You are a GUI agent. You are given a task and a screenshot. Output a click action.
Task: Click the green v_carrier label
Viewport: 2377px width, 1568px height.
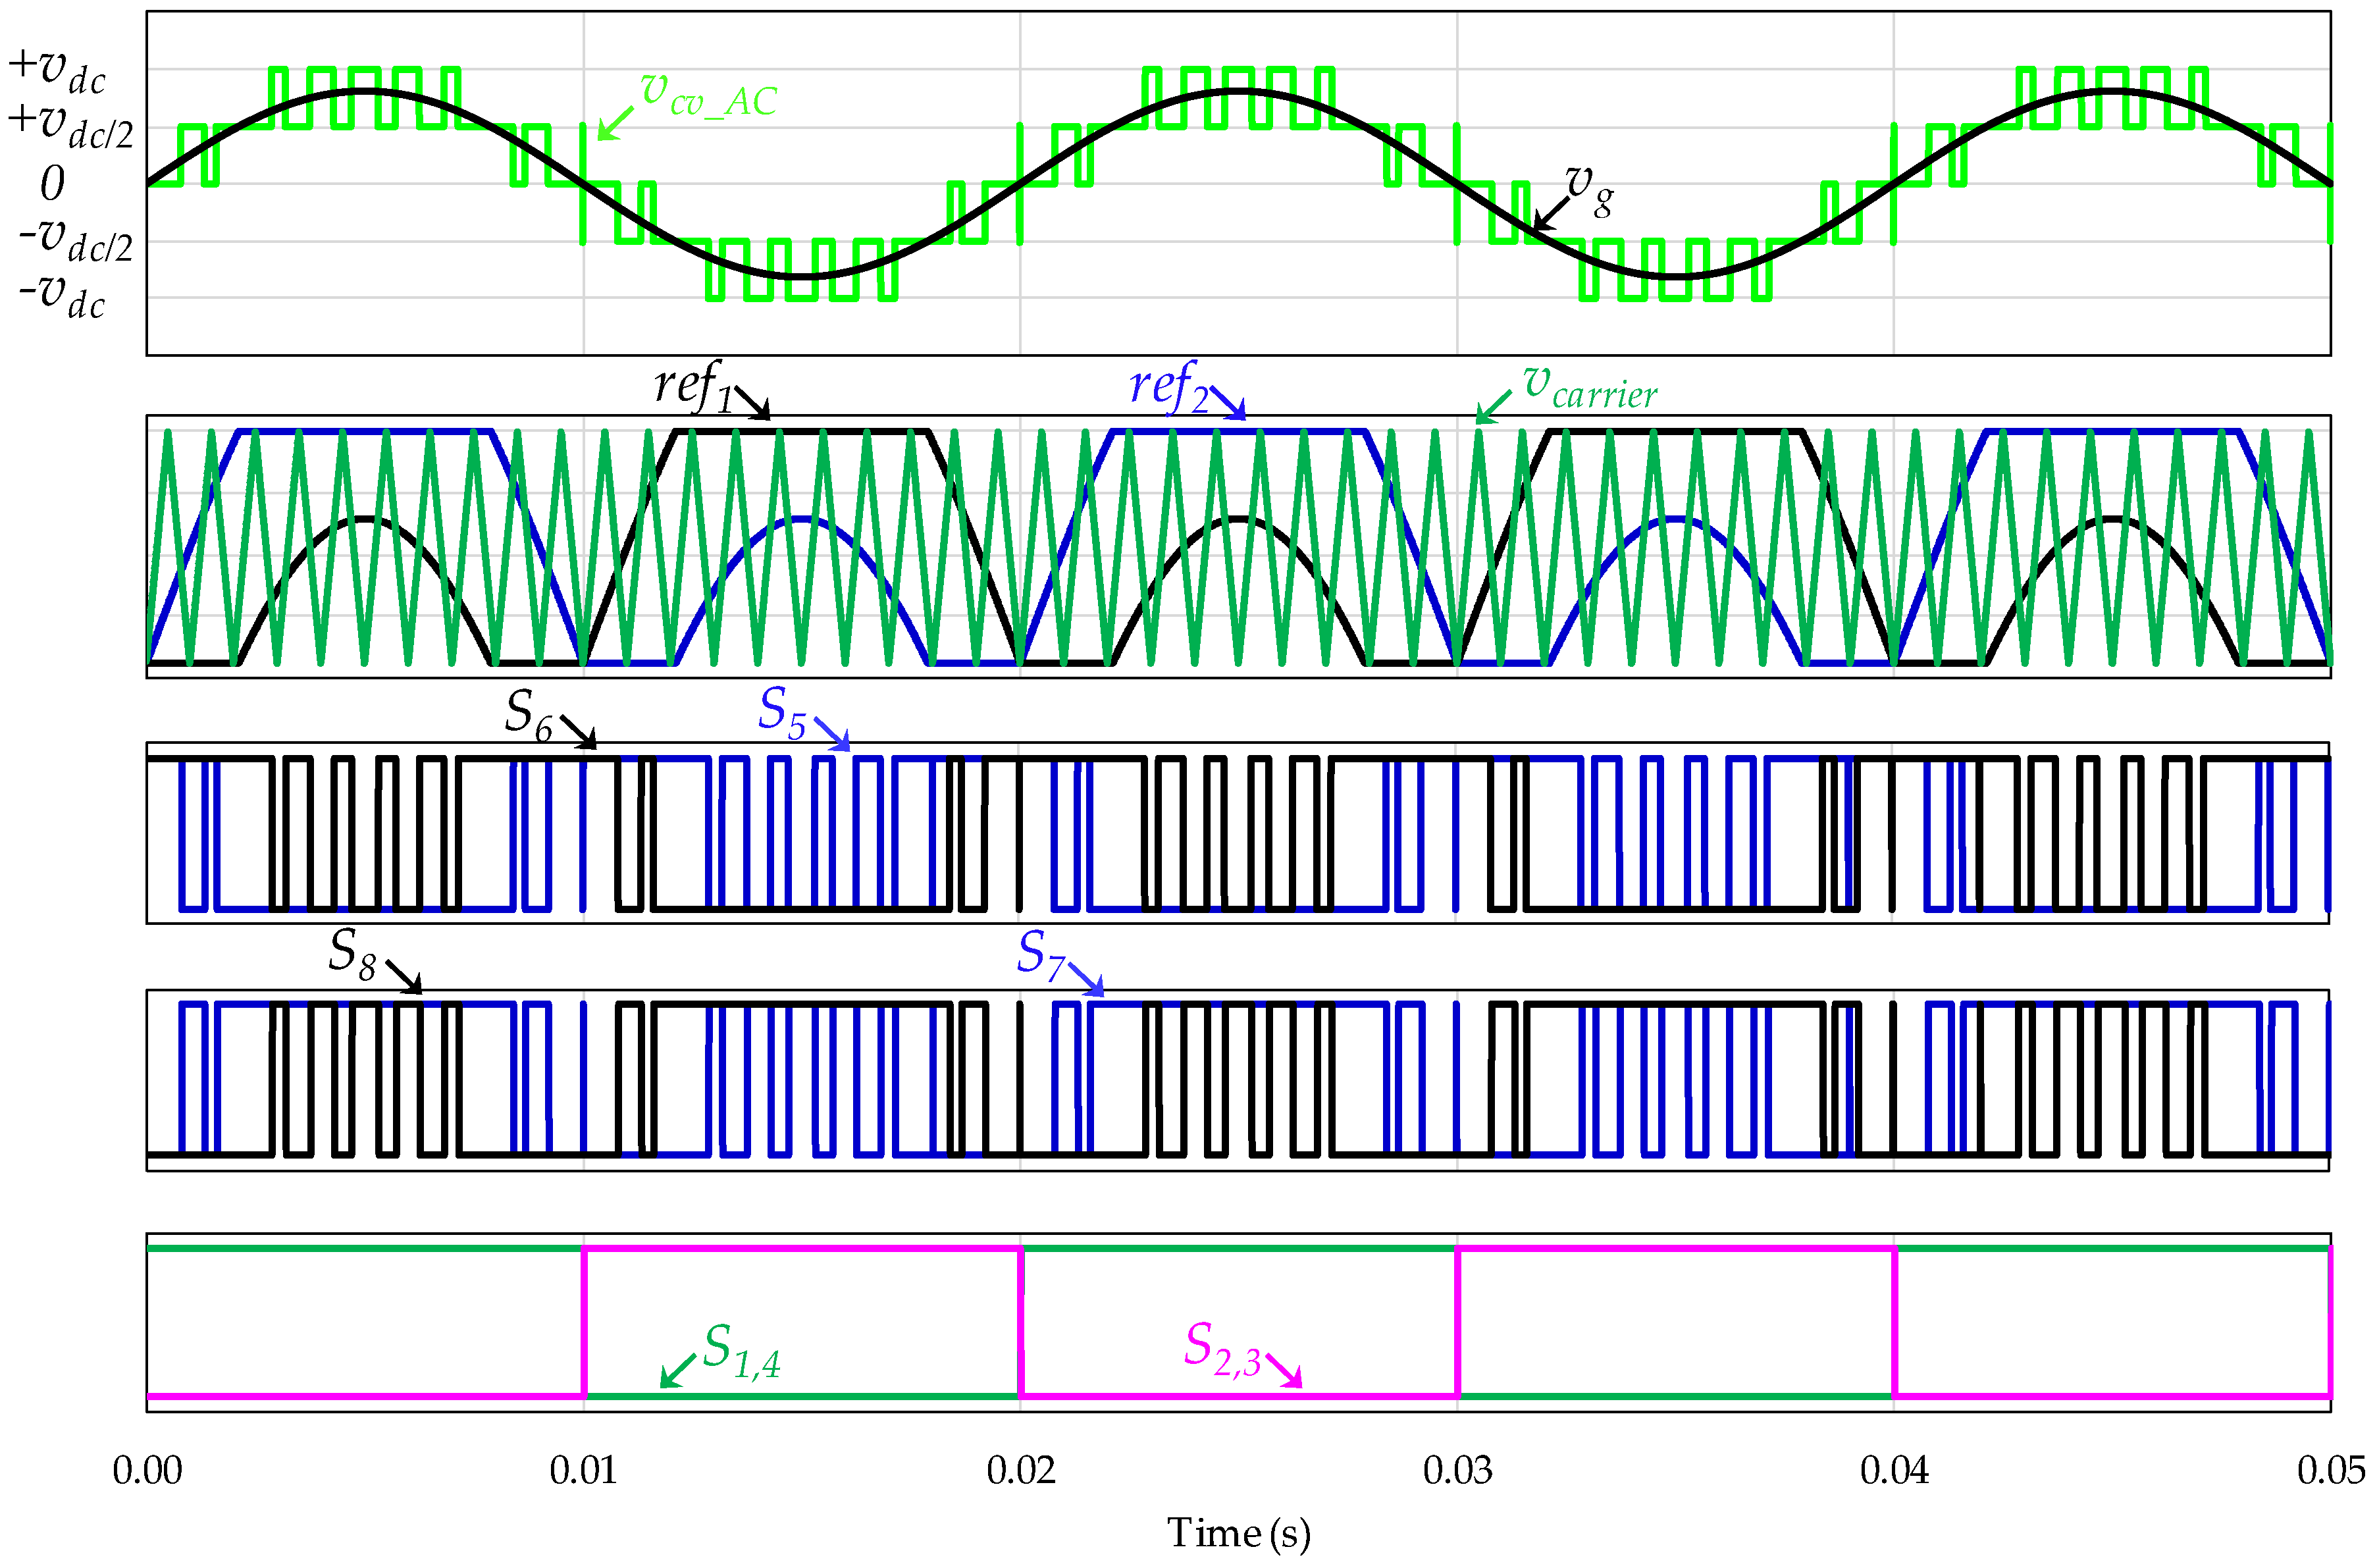[x=1590, y=387]
